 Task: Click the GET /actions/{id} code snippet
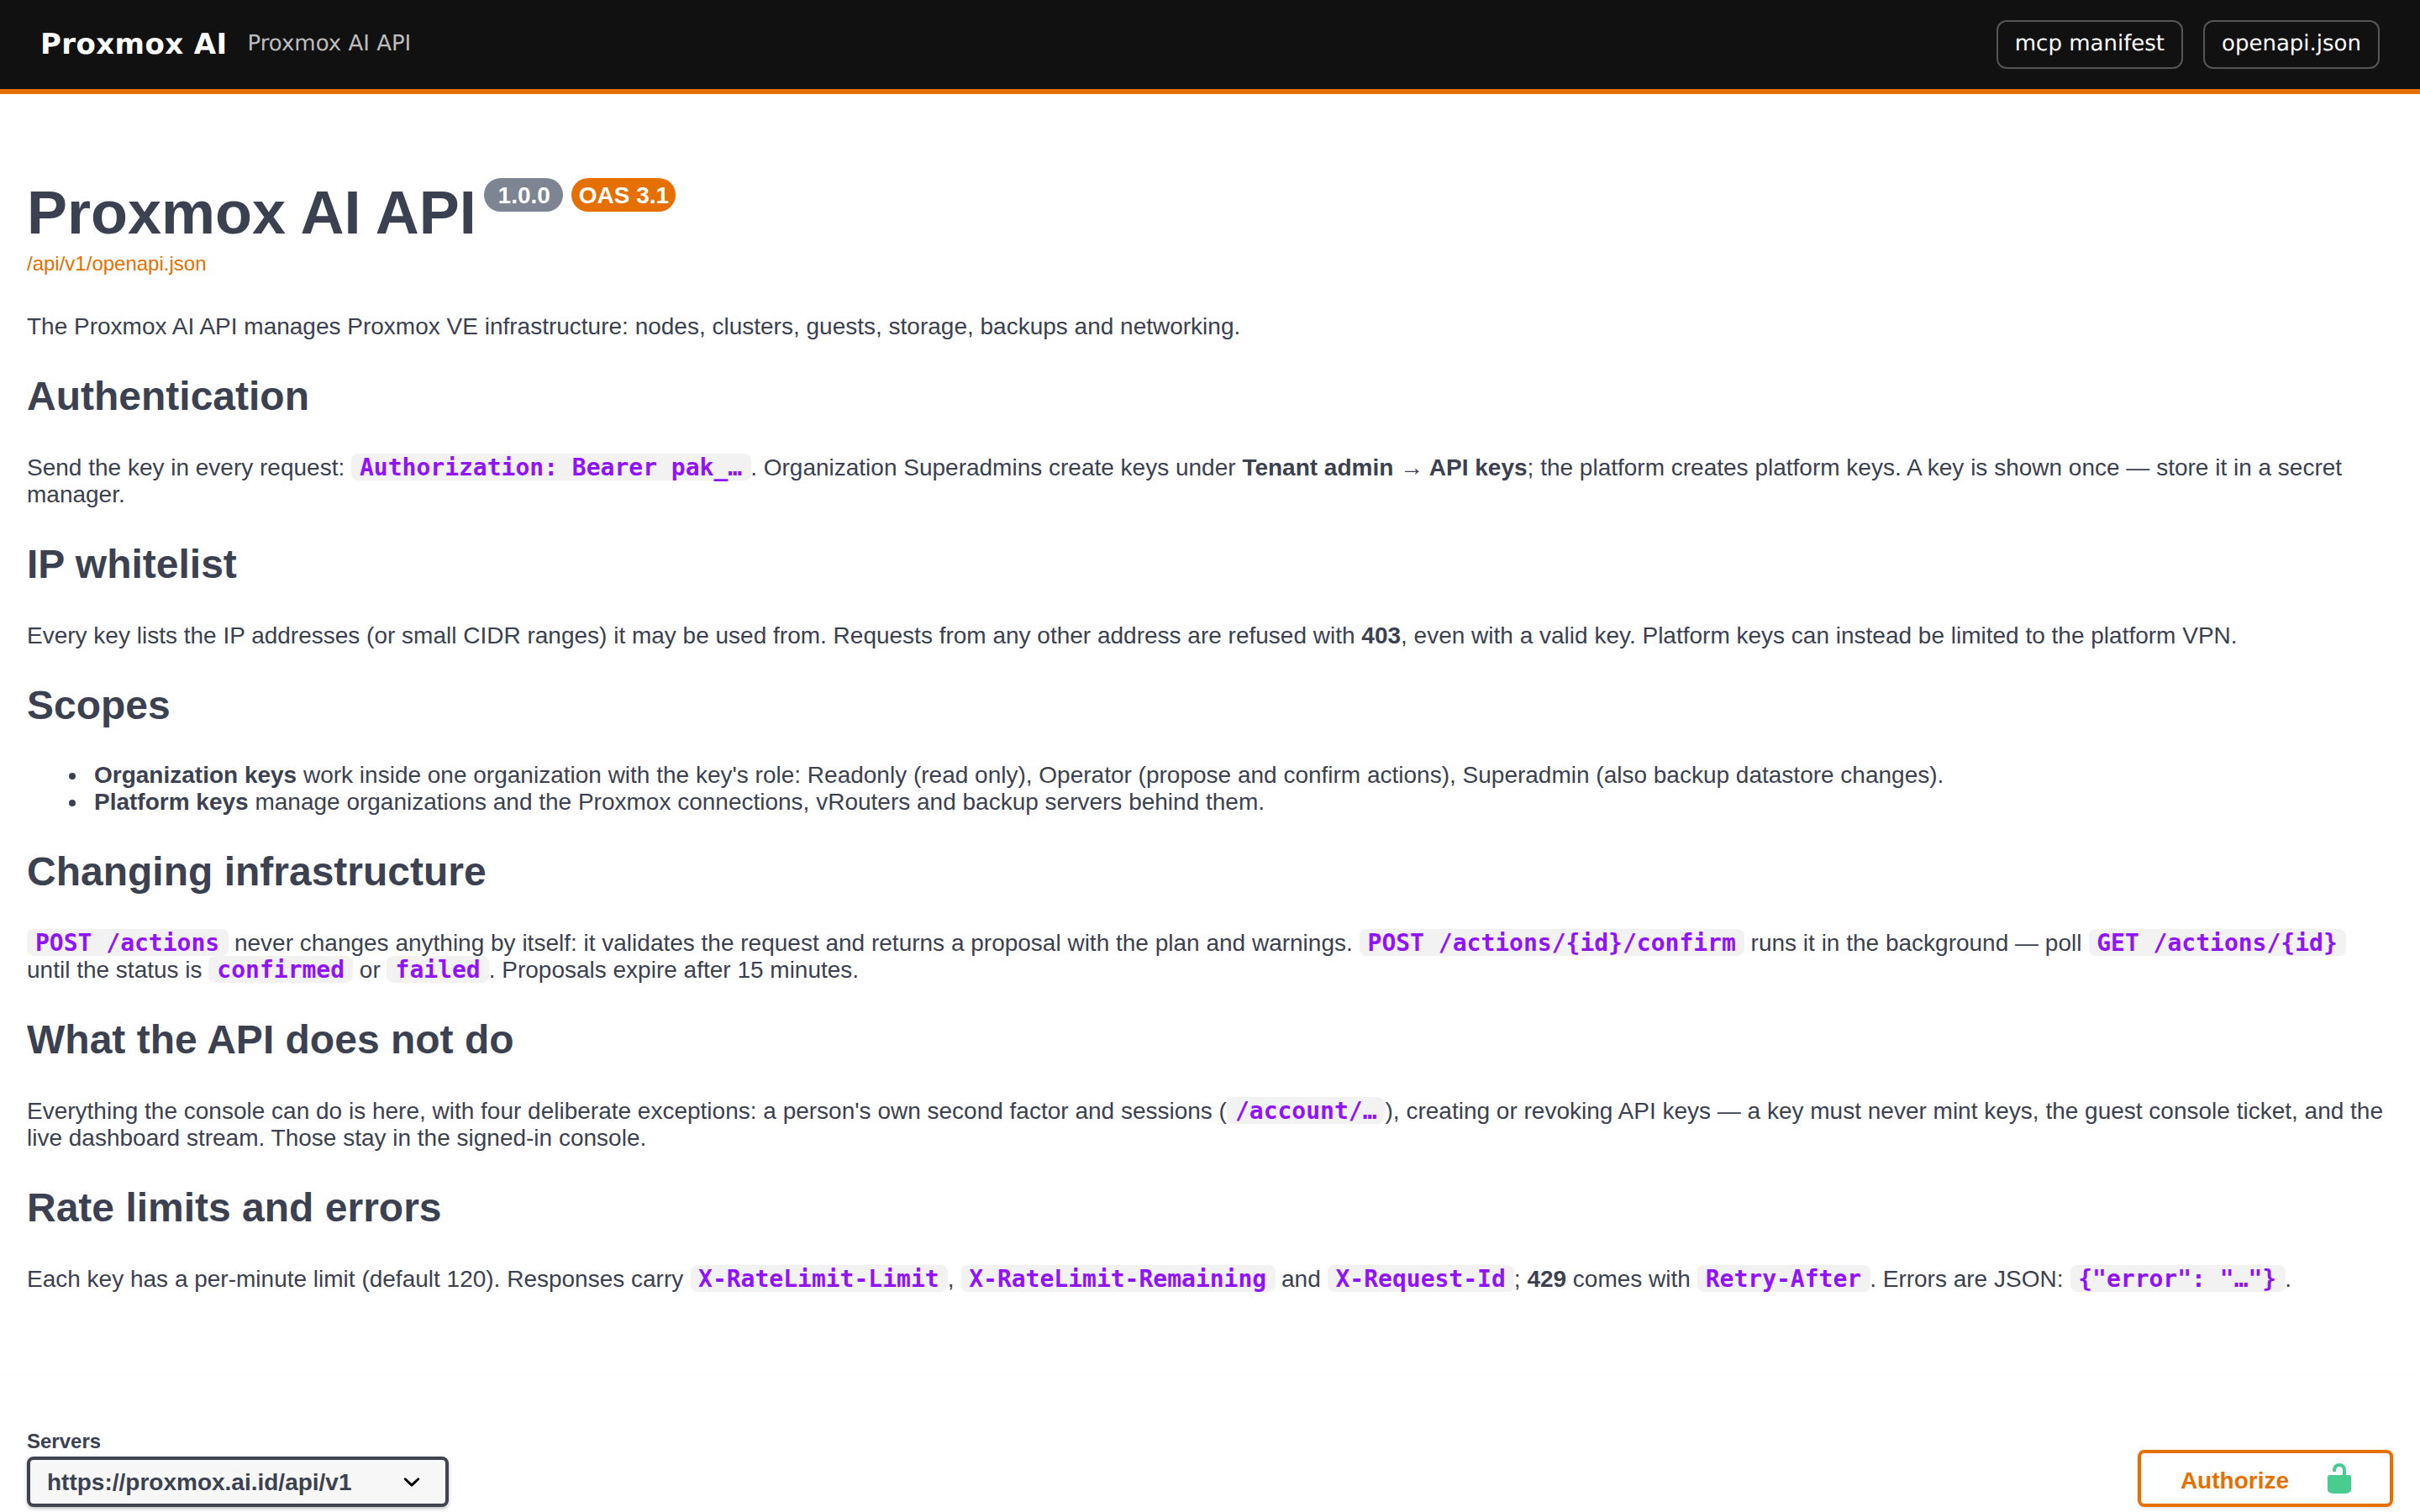point(2216,943)
